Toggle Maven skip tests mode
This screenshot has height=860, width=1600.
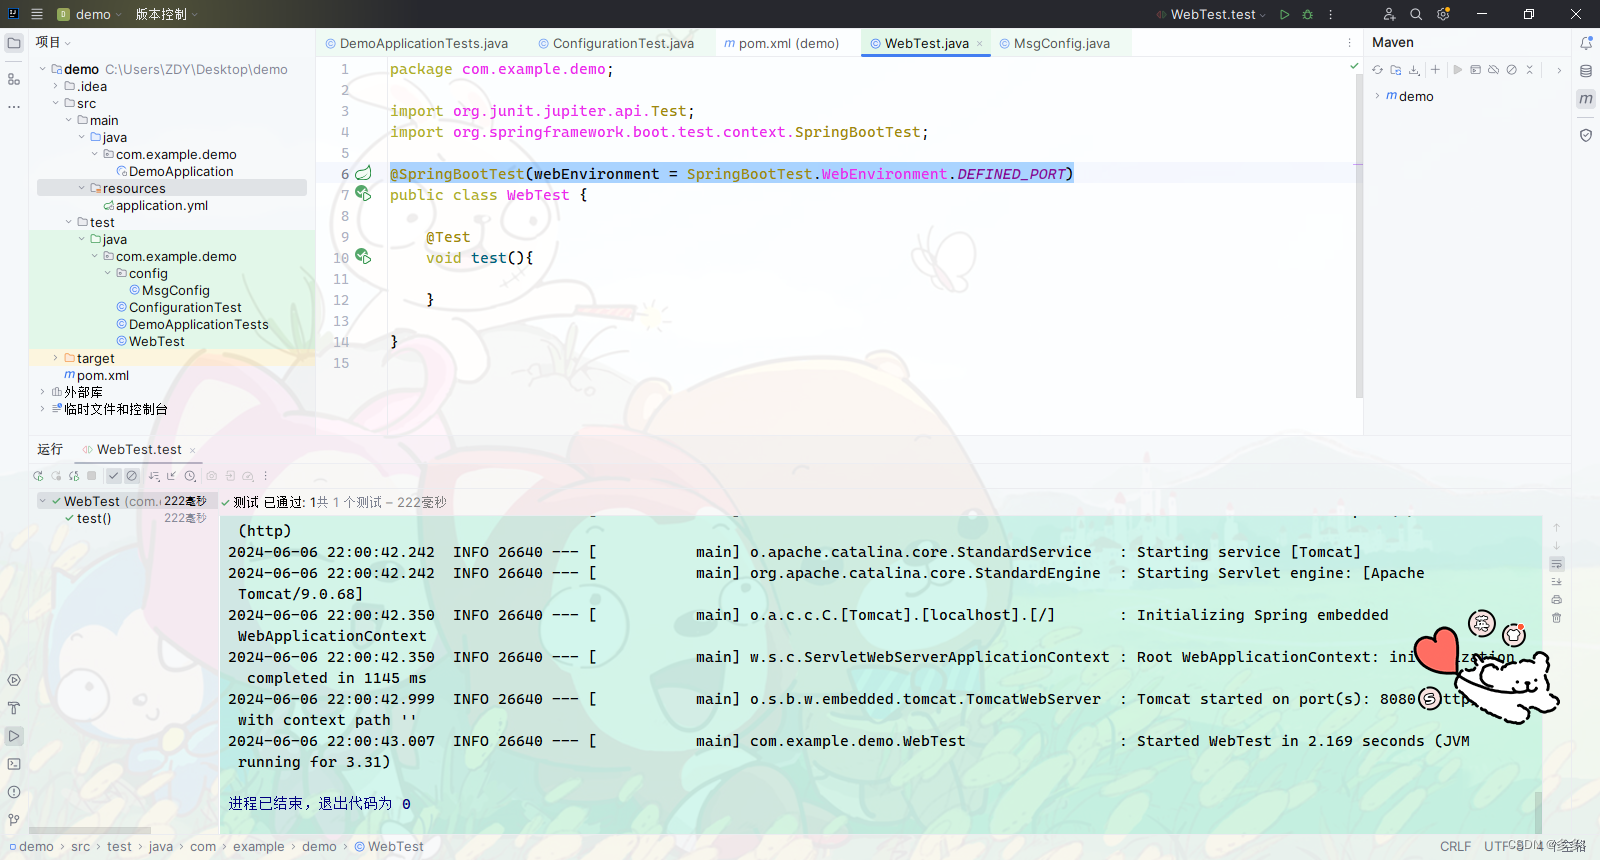1511,70
